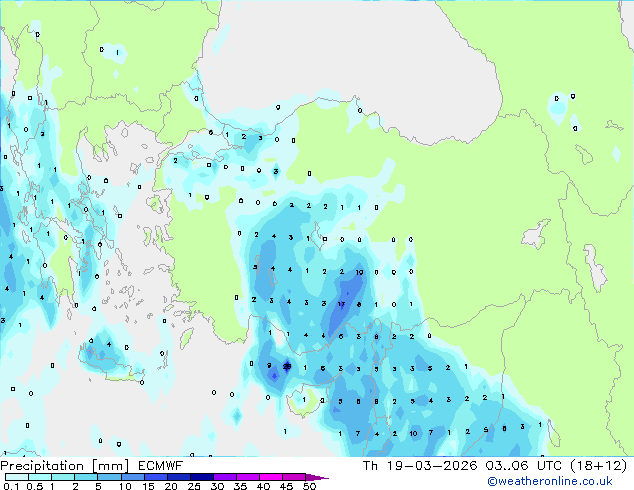
Task: Click the legend label '35'
Action: pos(240,486)
